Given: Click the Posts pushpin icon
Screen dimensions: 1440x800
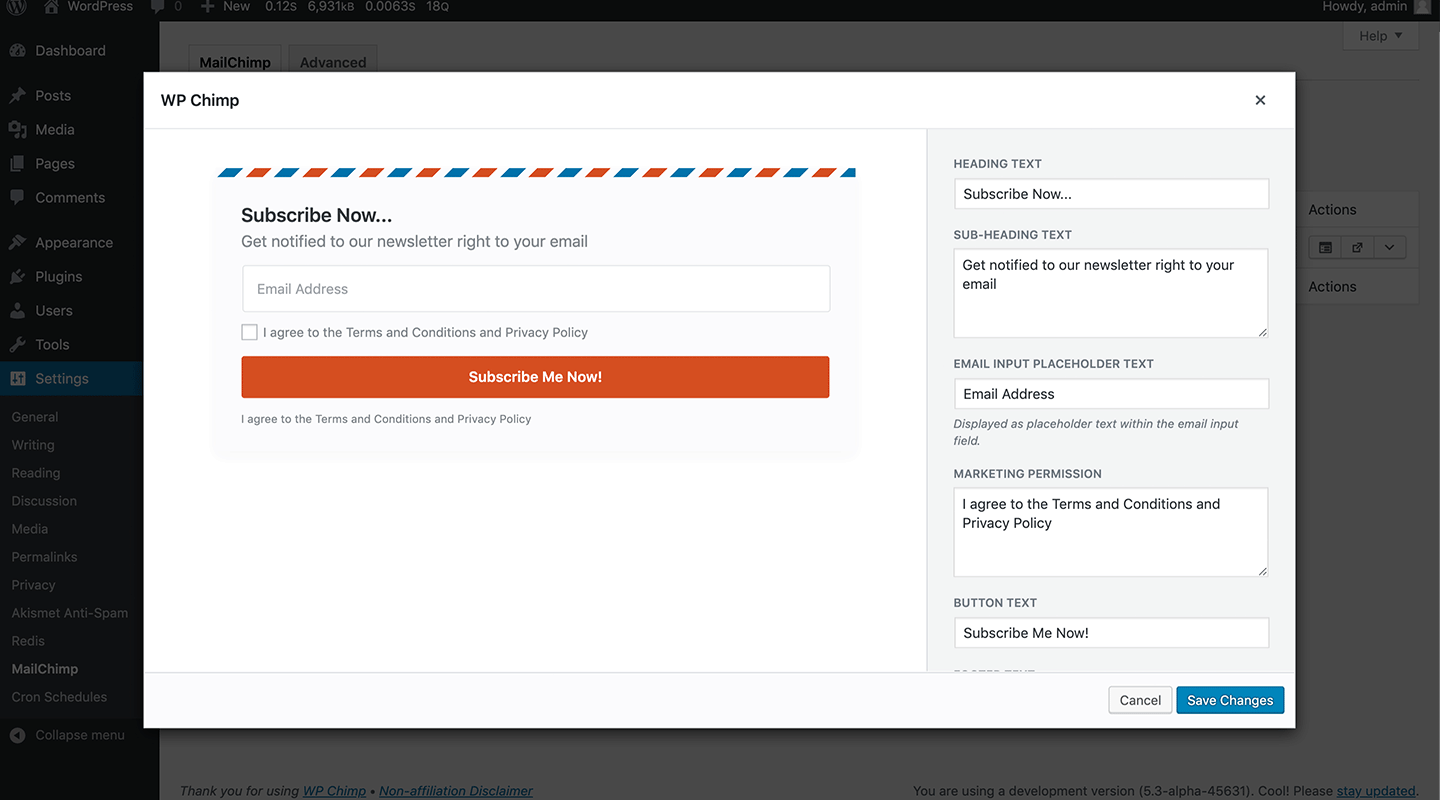Looking at the screenshot, I should click(18, 96).
